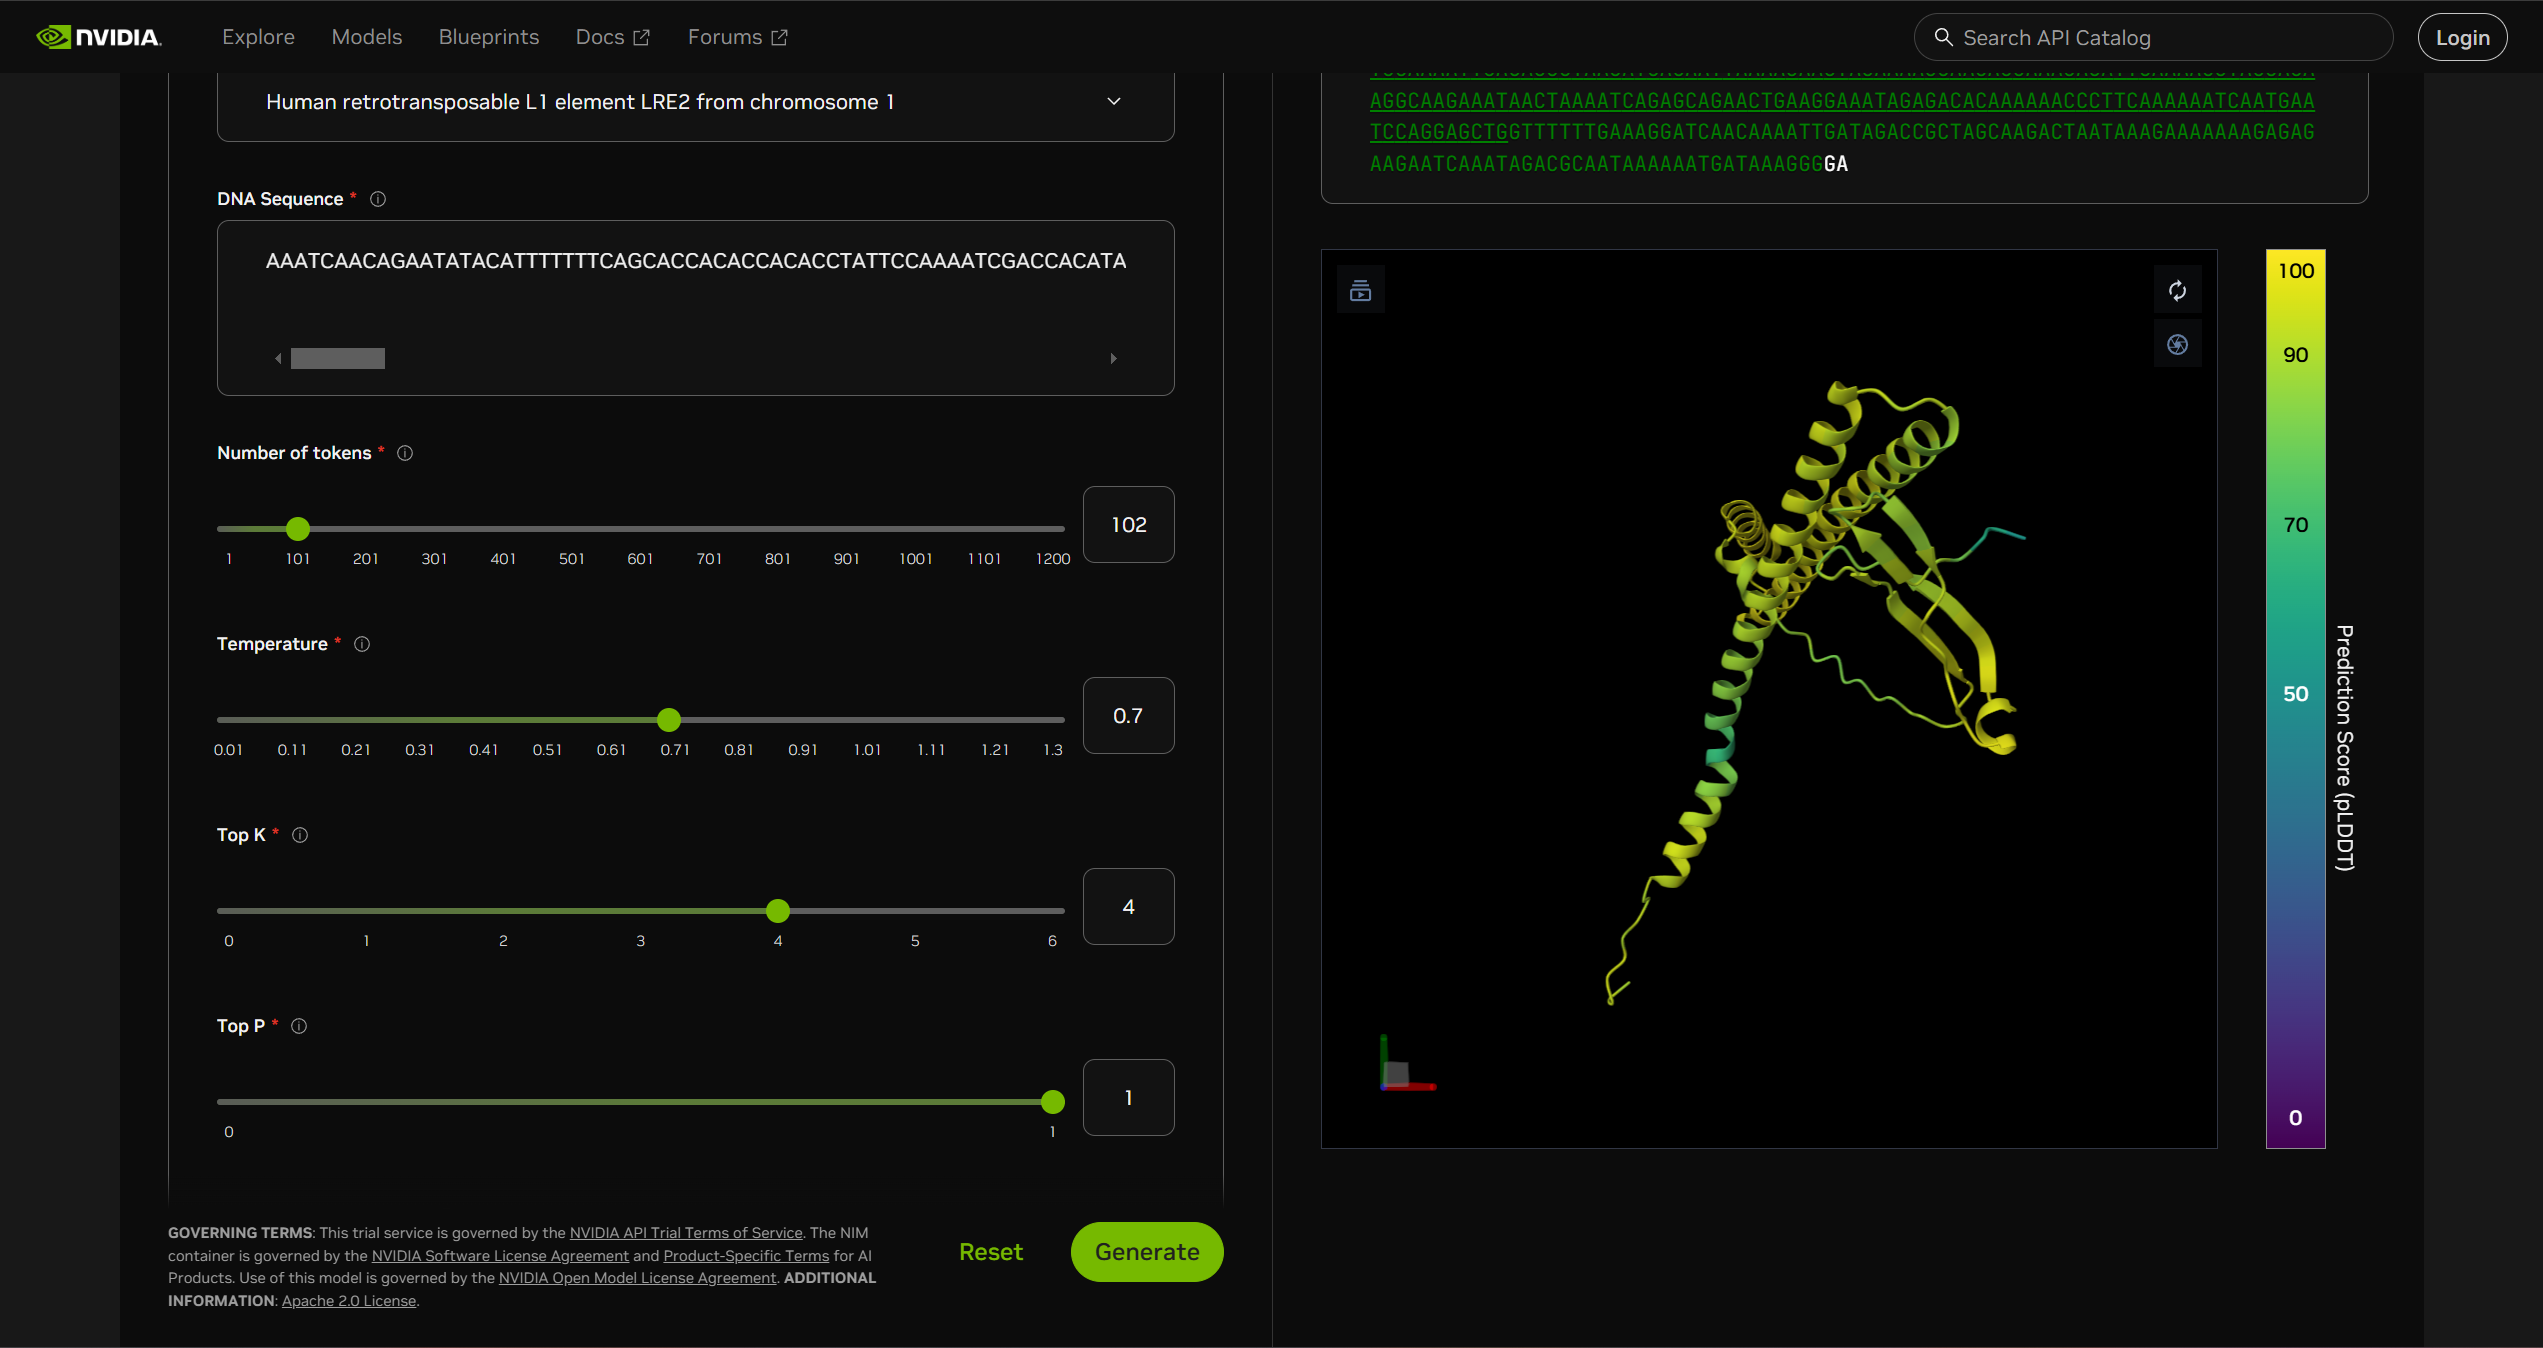Click the NVIDIA logo icon
This screenshot has height=1348, width=2543.
pyautogui.click(x=55, y=37)
